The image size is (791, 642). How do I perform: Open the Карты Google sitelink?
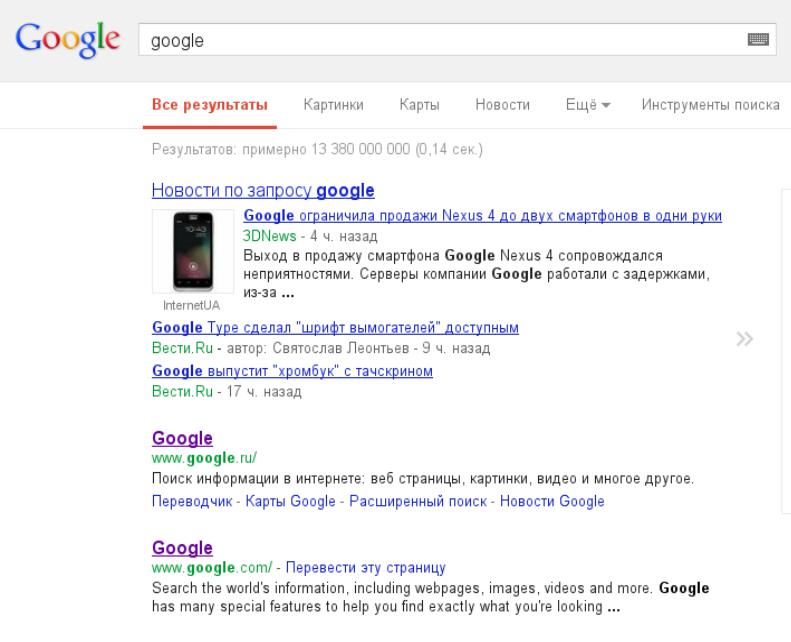290,501
